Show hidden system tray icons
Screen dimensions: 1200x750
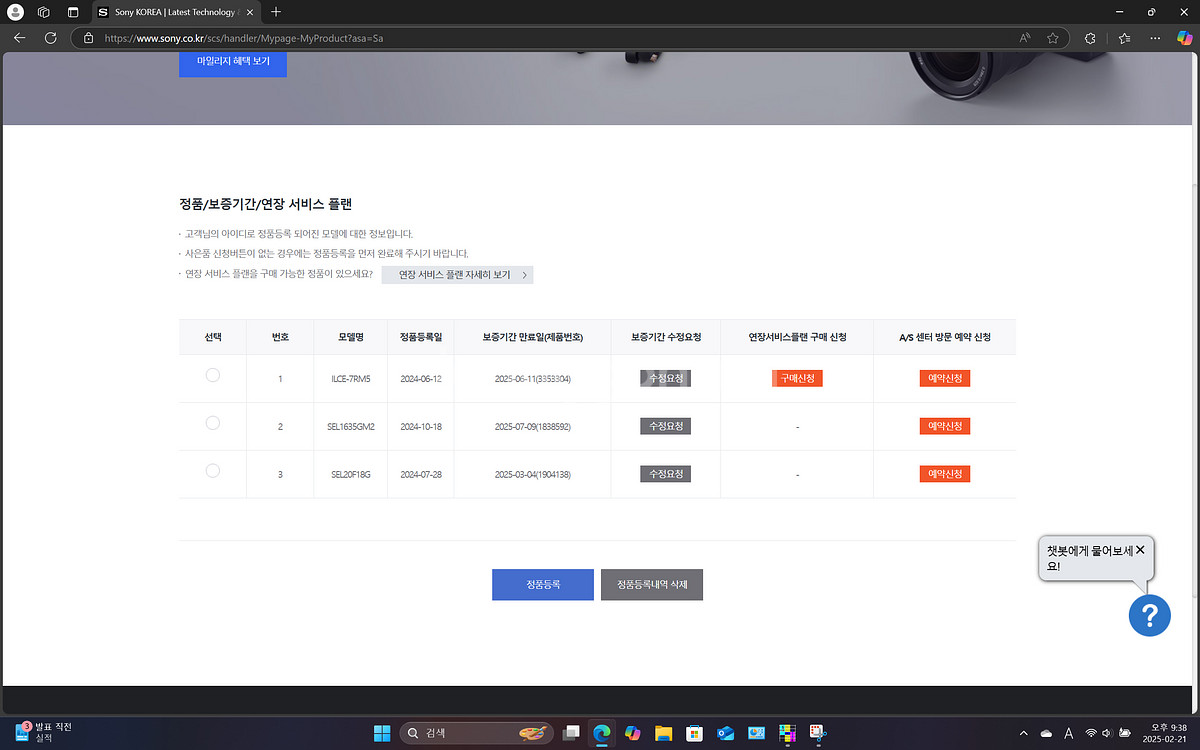click(x=1023, y=733)
